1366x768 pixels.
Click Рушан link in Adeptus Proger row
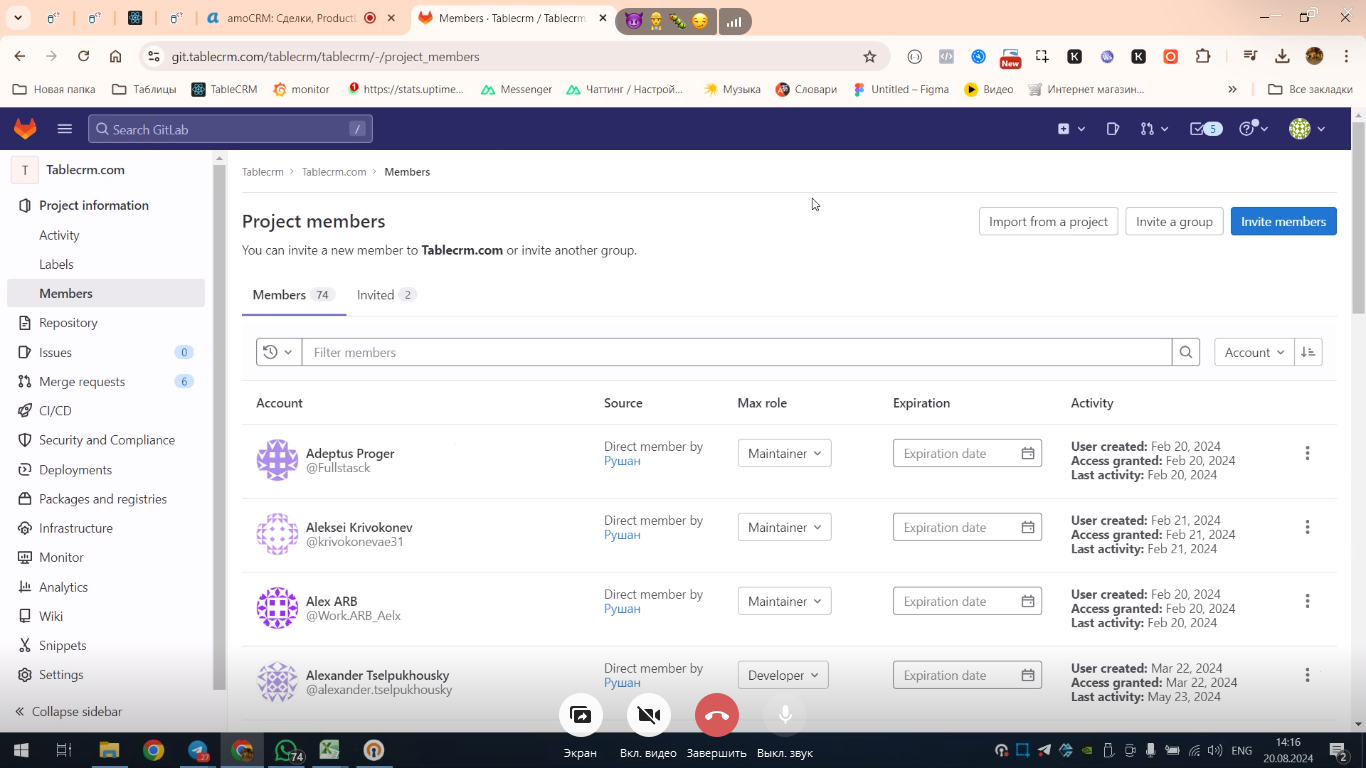622,461
